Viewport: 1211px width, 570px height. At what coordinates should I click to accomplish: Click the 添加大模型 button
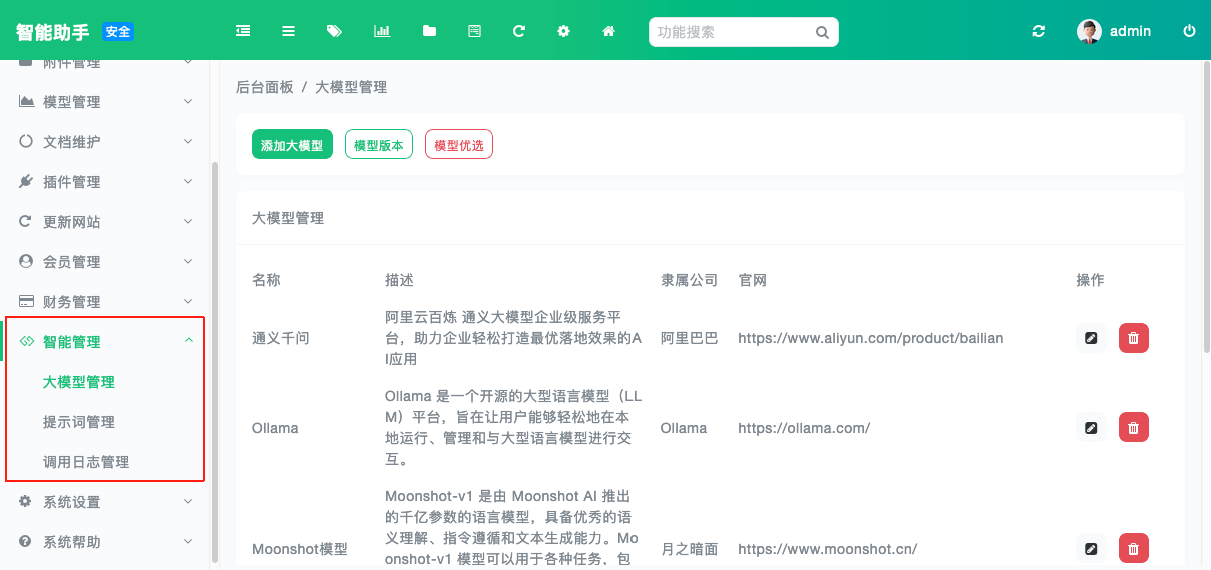[292, 145]
